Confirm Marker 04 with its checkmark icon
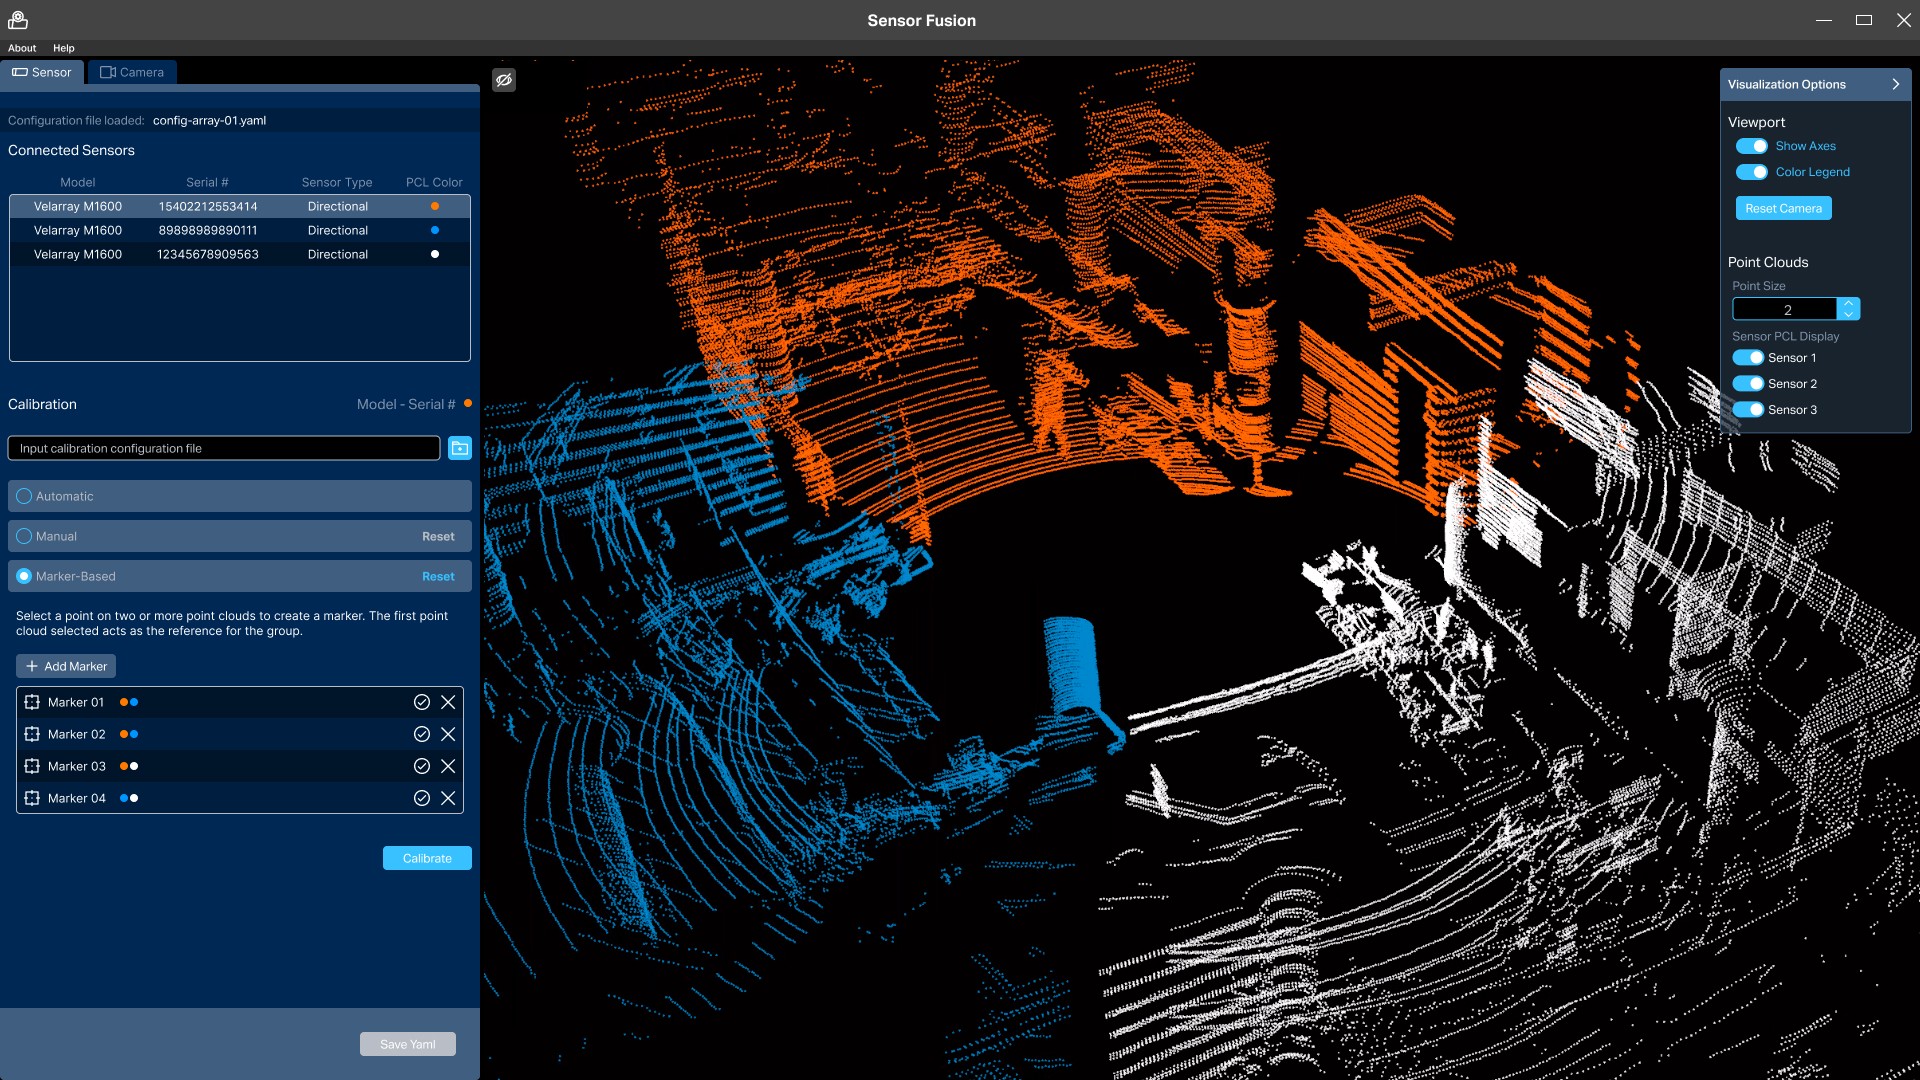 point(422,798)
